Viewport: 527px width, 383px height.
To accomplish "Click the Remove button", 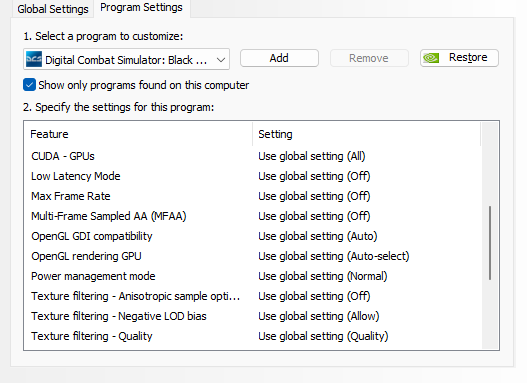I will point(369,58).
